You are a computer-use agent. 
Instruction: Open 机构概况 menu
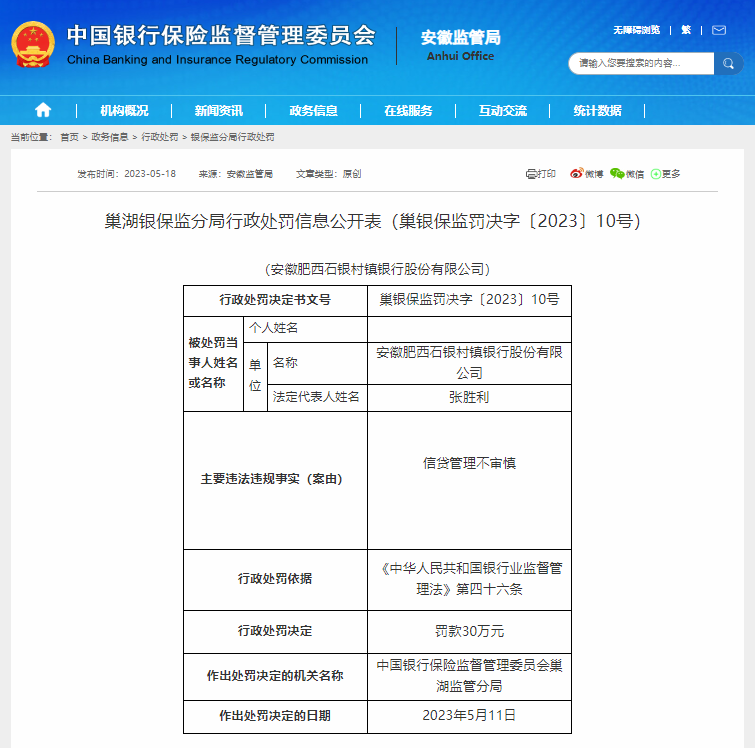[x=124, y=111]
